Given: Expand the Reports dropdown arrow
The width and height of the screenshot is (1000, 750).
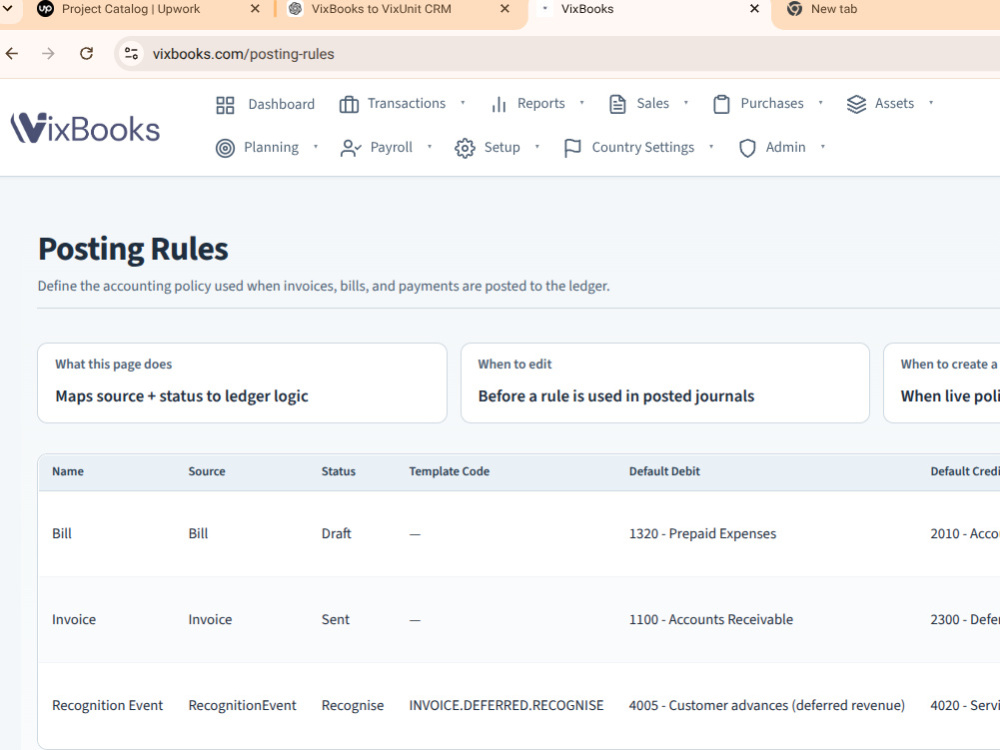Looking at the screenshot, I should [582, 103].
